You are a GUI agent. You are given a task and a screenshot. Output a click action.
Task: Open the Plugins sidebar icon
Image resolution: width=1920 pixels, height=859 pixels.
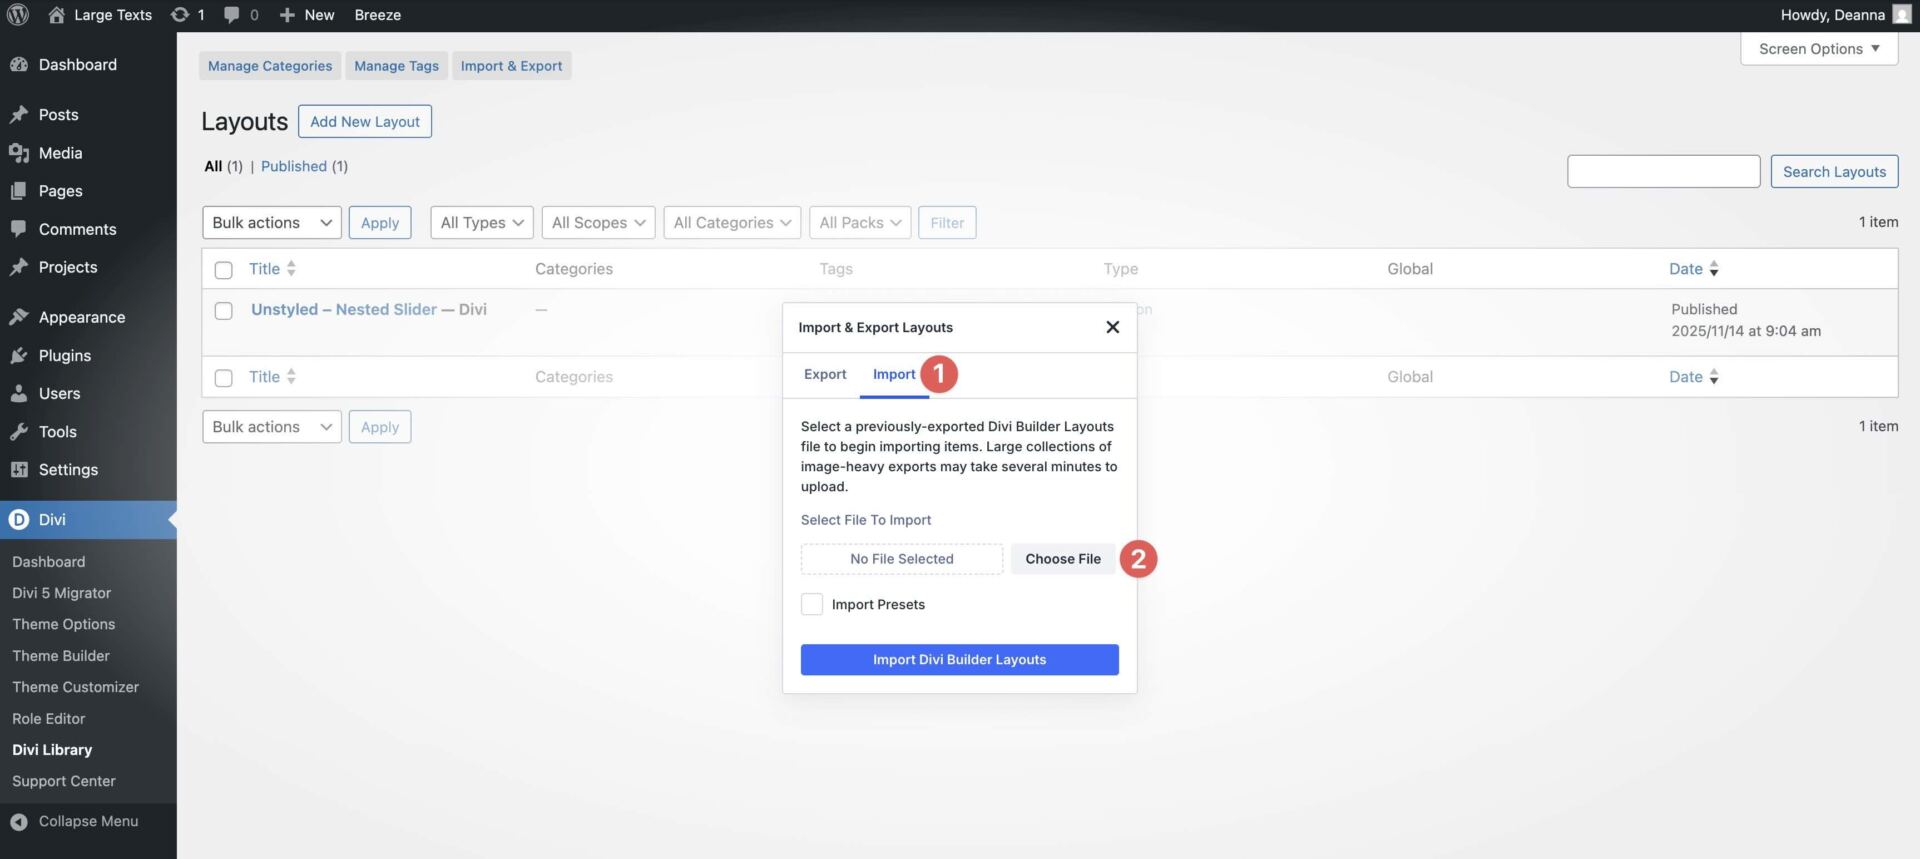pyautogui.click(x=19, y=356)
